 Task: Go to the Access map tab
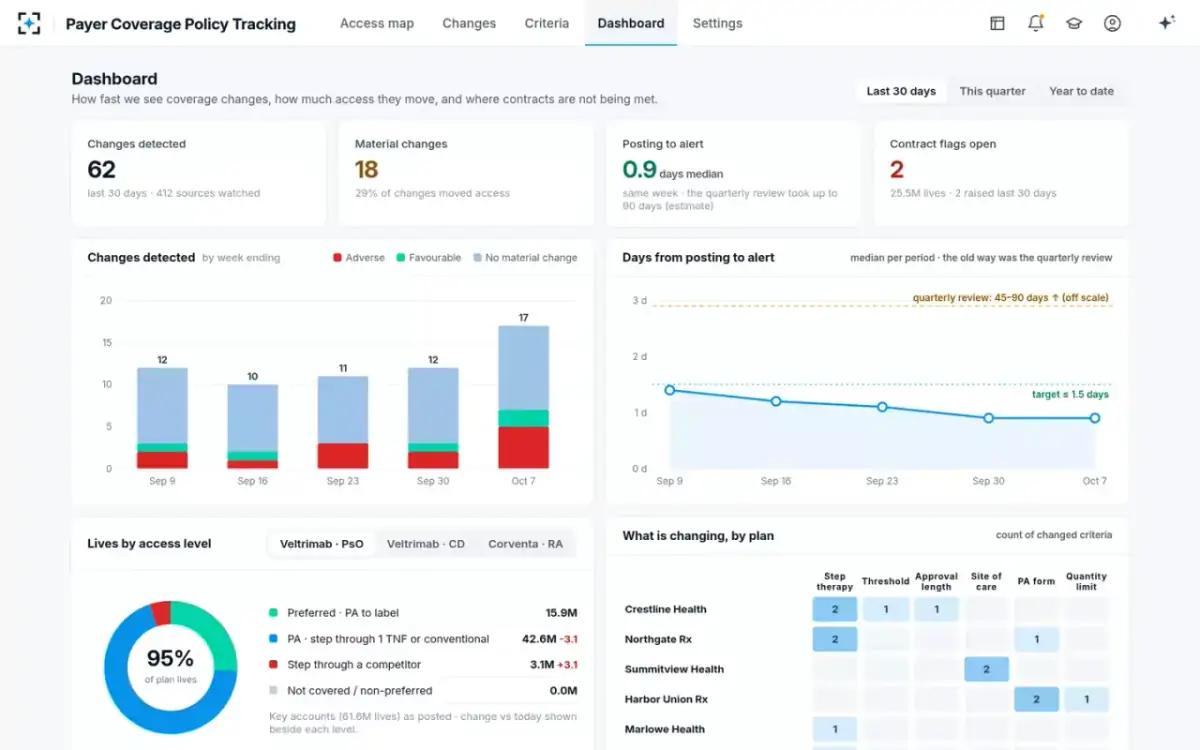pos(377,23)
